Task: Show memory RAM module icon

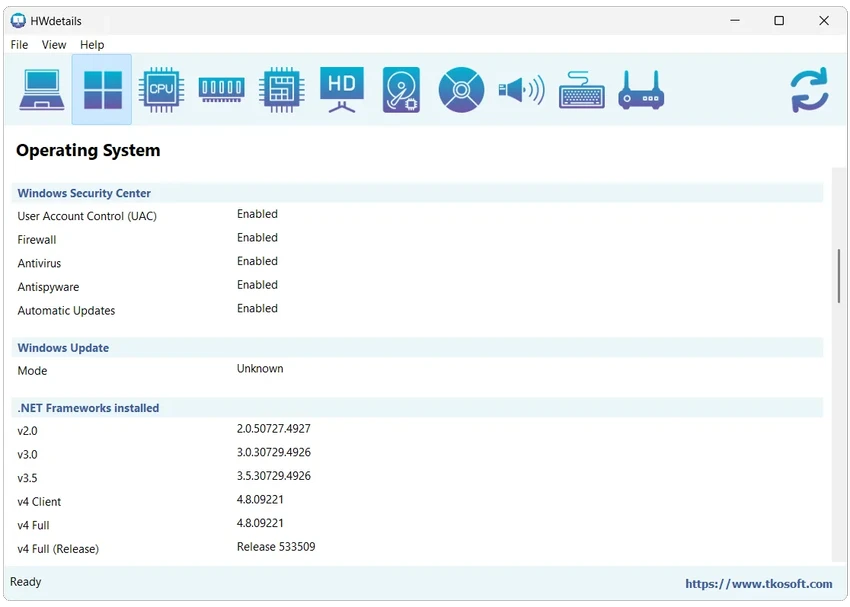Action: pos(221,90)
